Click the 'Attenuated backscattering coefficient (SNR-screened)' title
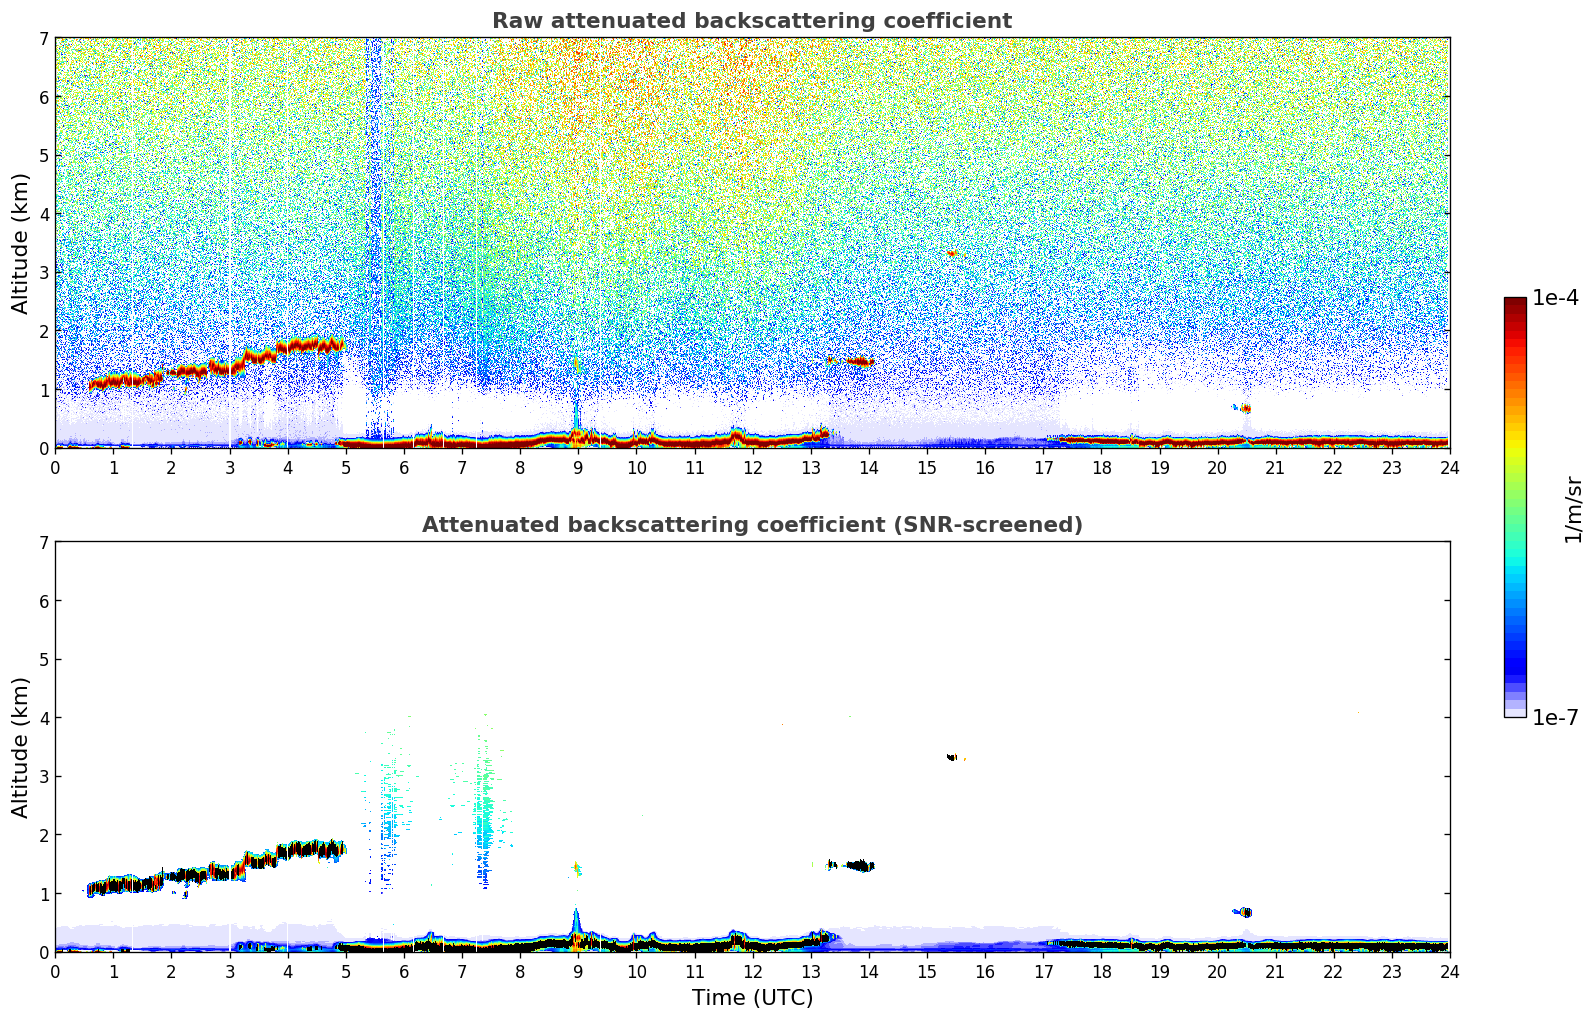Screen dimensions: 1595x1020 point(752,525)
